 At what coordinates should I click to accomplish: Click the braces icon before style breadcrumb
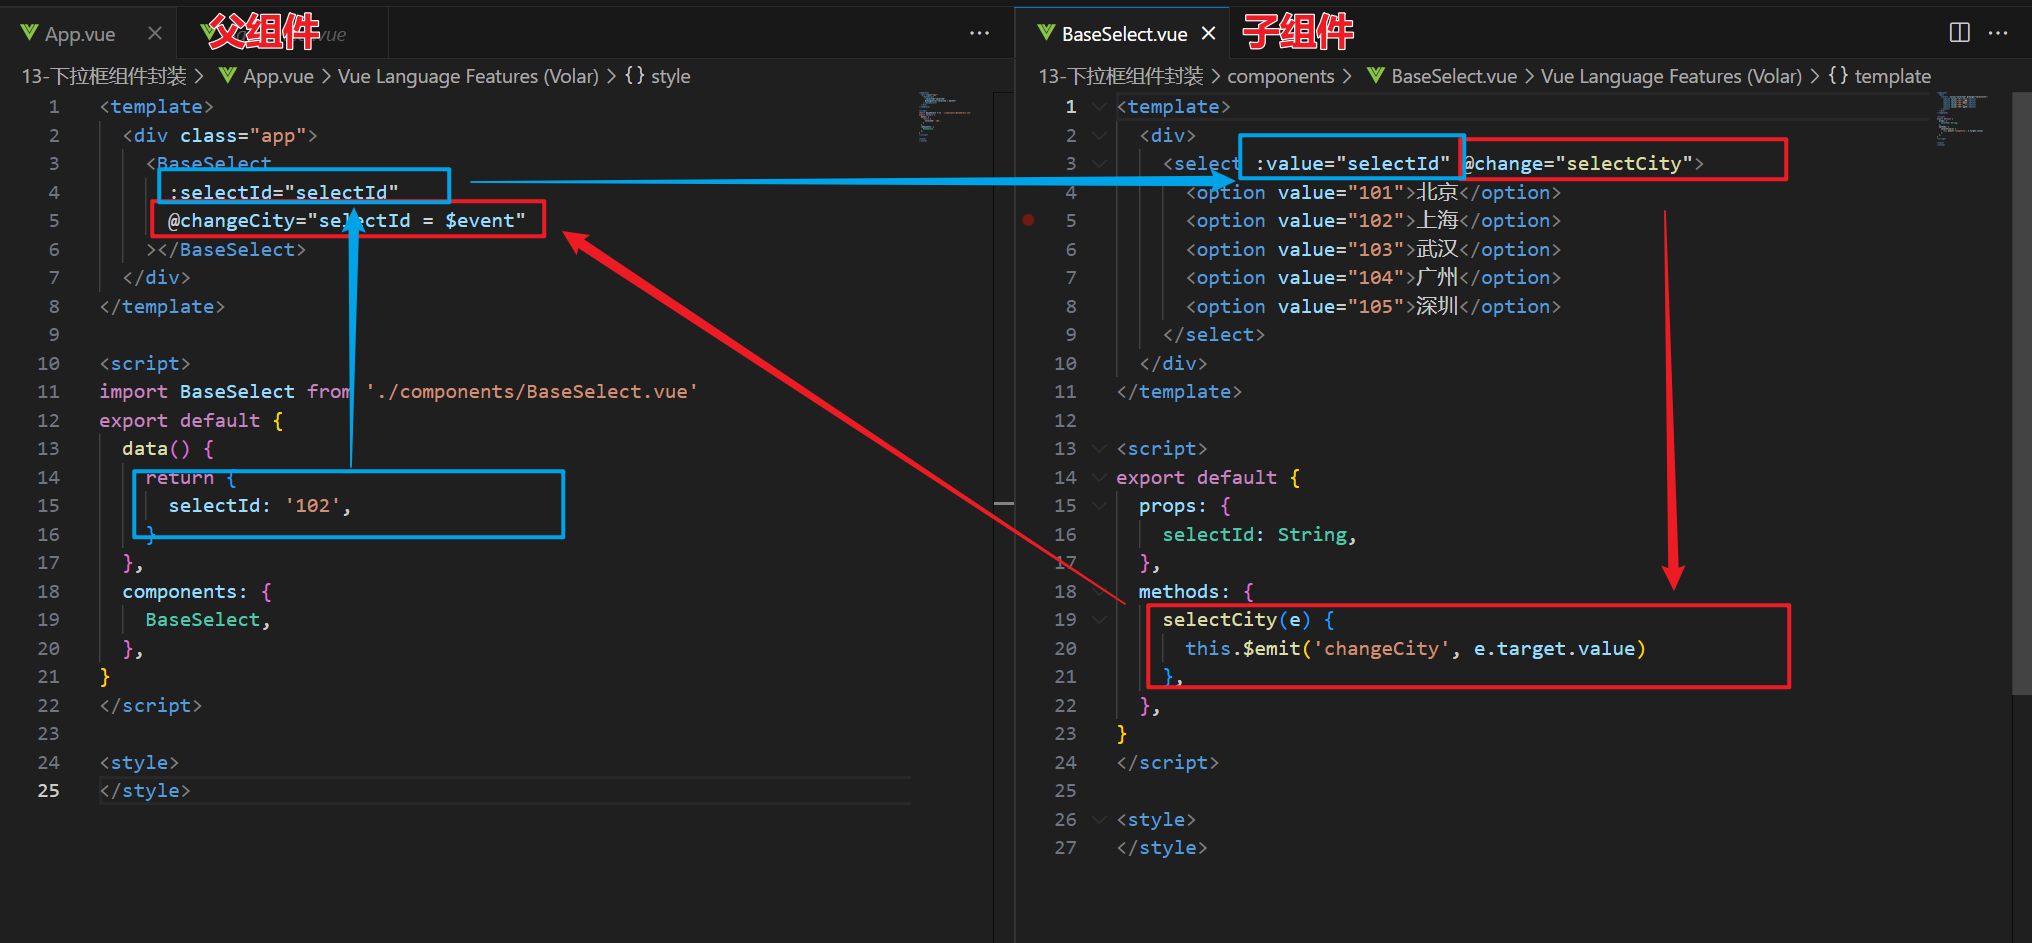(x=635, y=75)
